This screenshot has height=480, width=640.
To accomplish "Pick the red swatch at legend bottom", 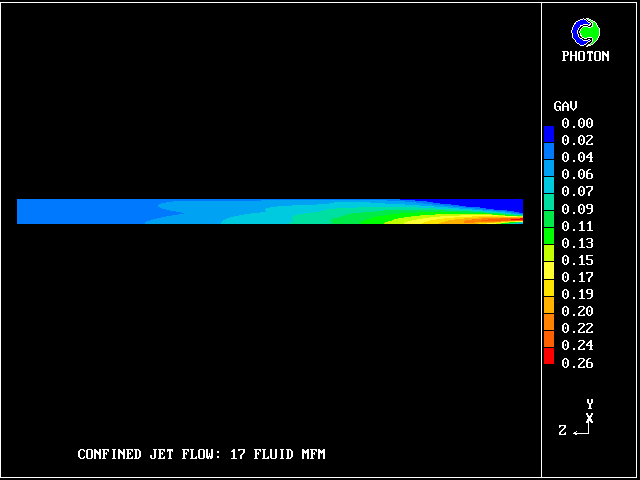I will pos(548,355).
